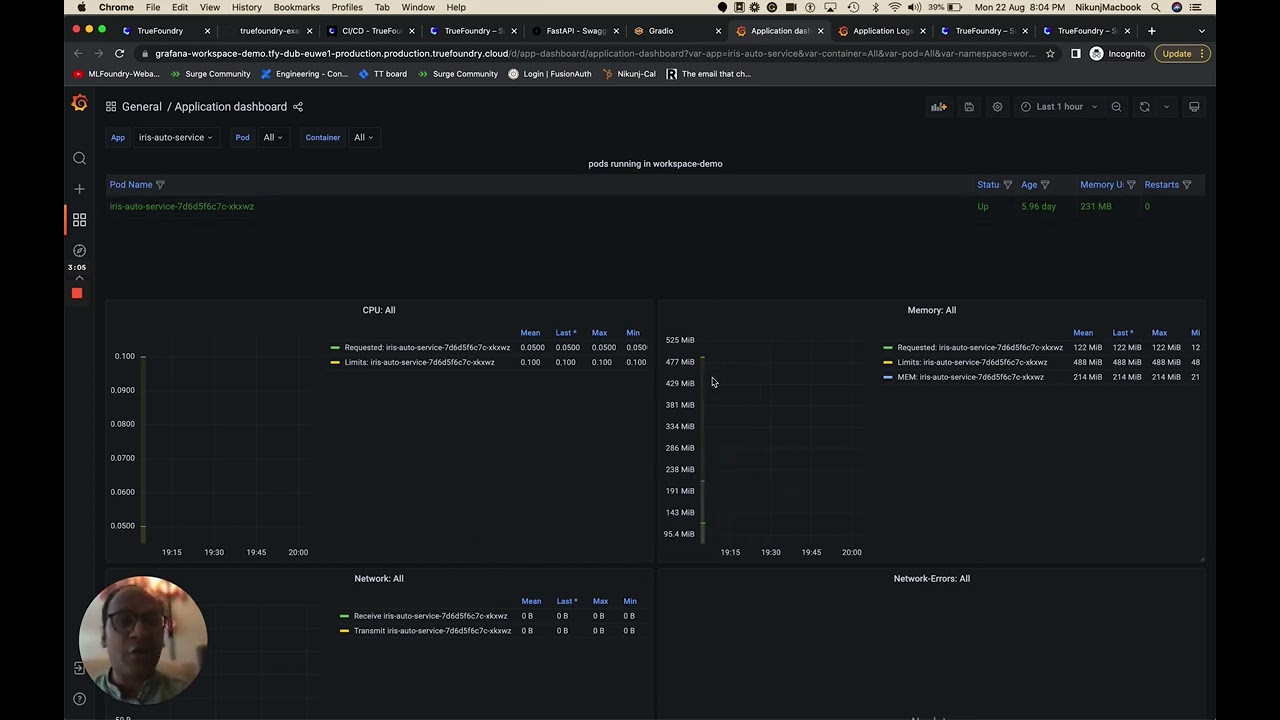
Task: Go to the General folder breadcrumb
Action: [141, 107]
